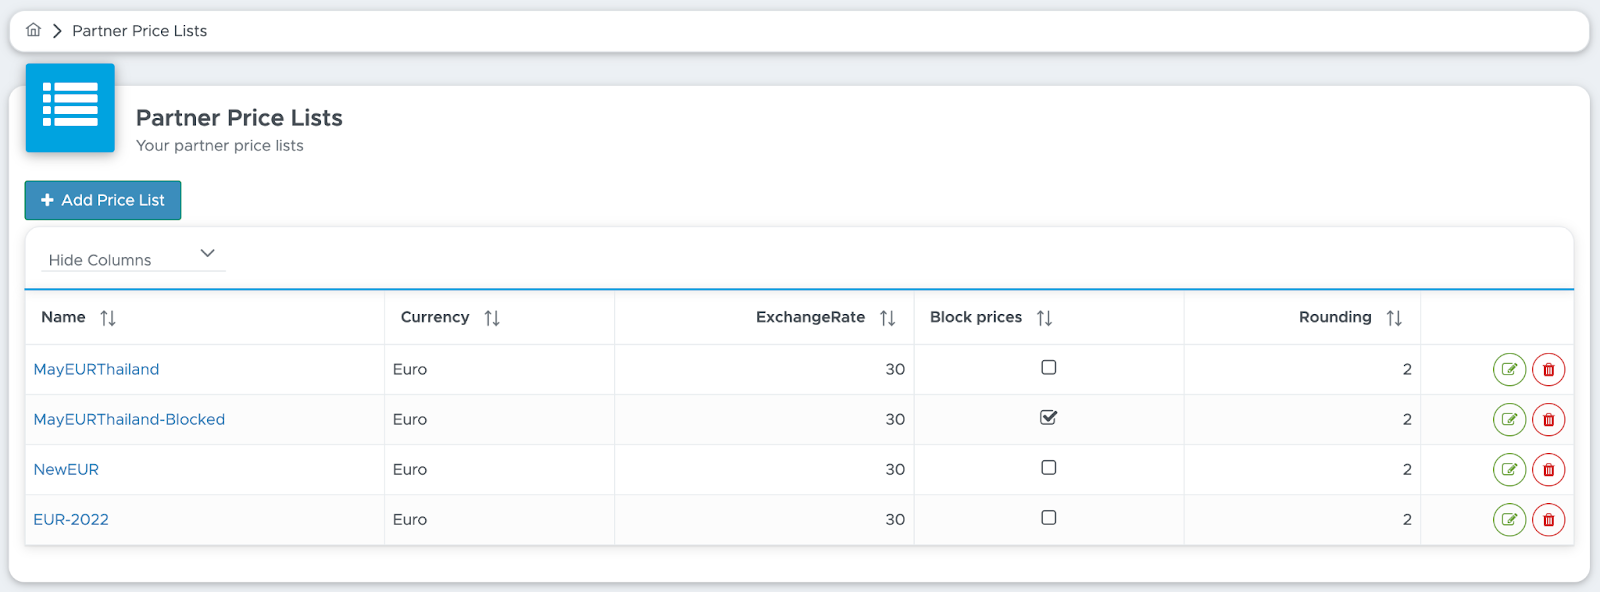Click Partner Price Lists breadcrumb text
The height and width of the screenshot is (592, 1600).
click(139, 31)
